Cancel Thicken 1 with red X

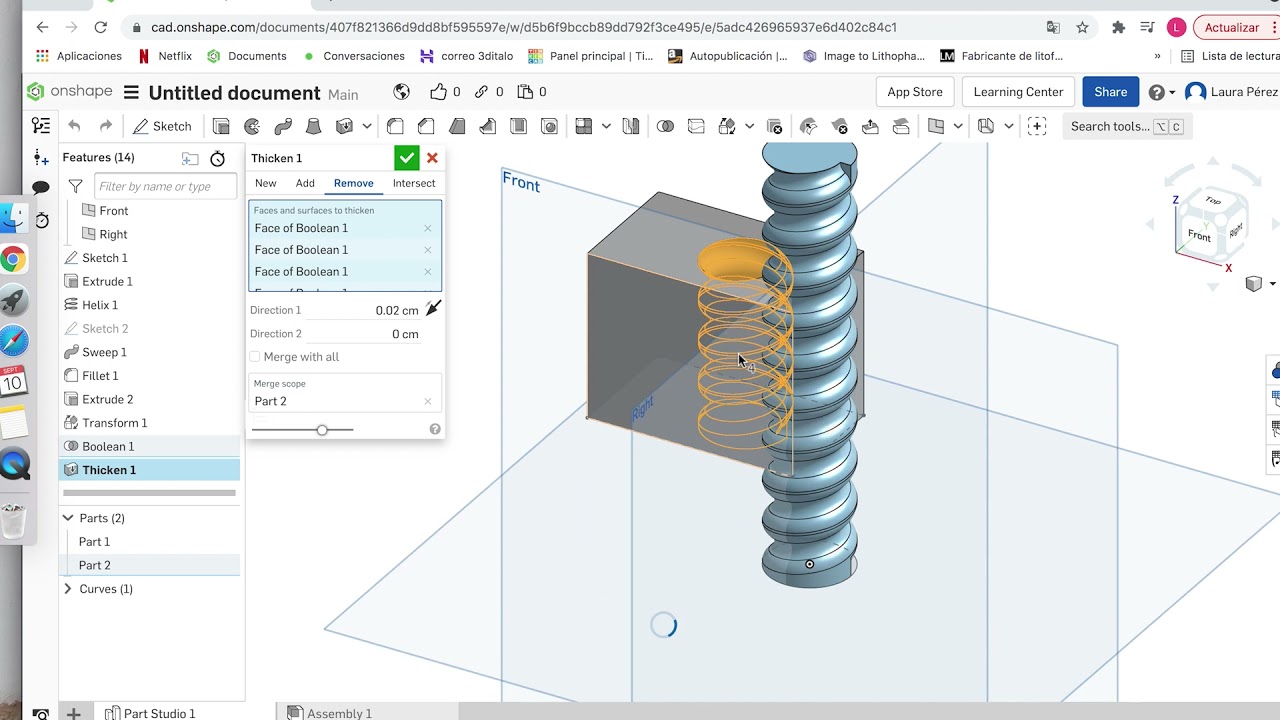[432, 158]
